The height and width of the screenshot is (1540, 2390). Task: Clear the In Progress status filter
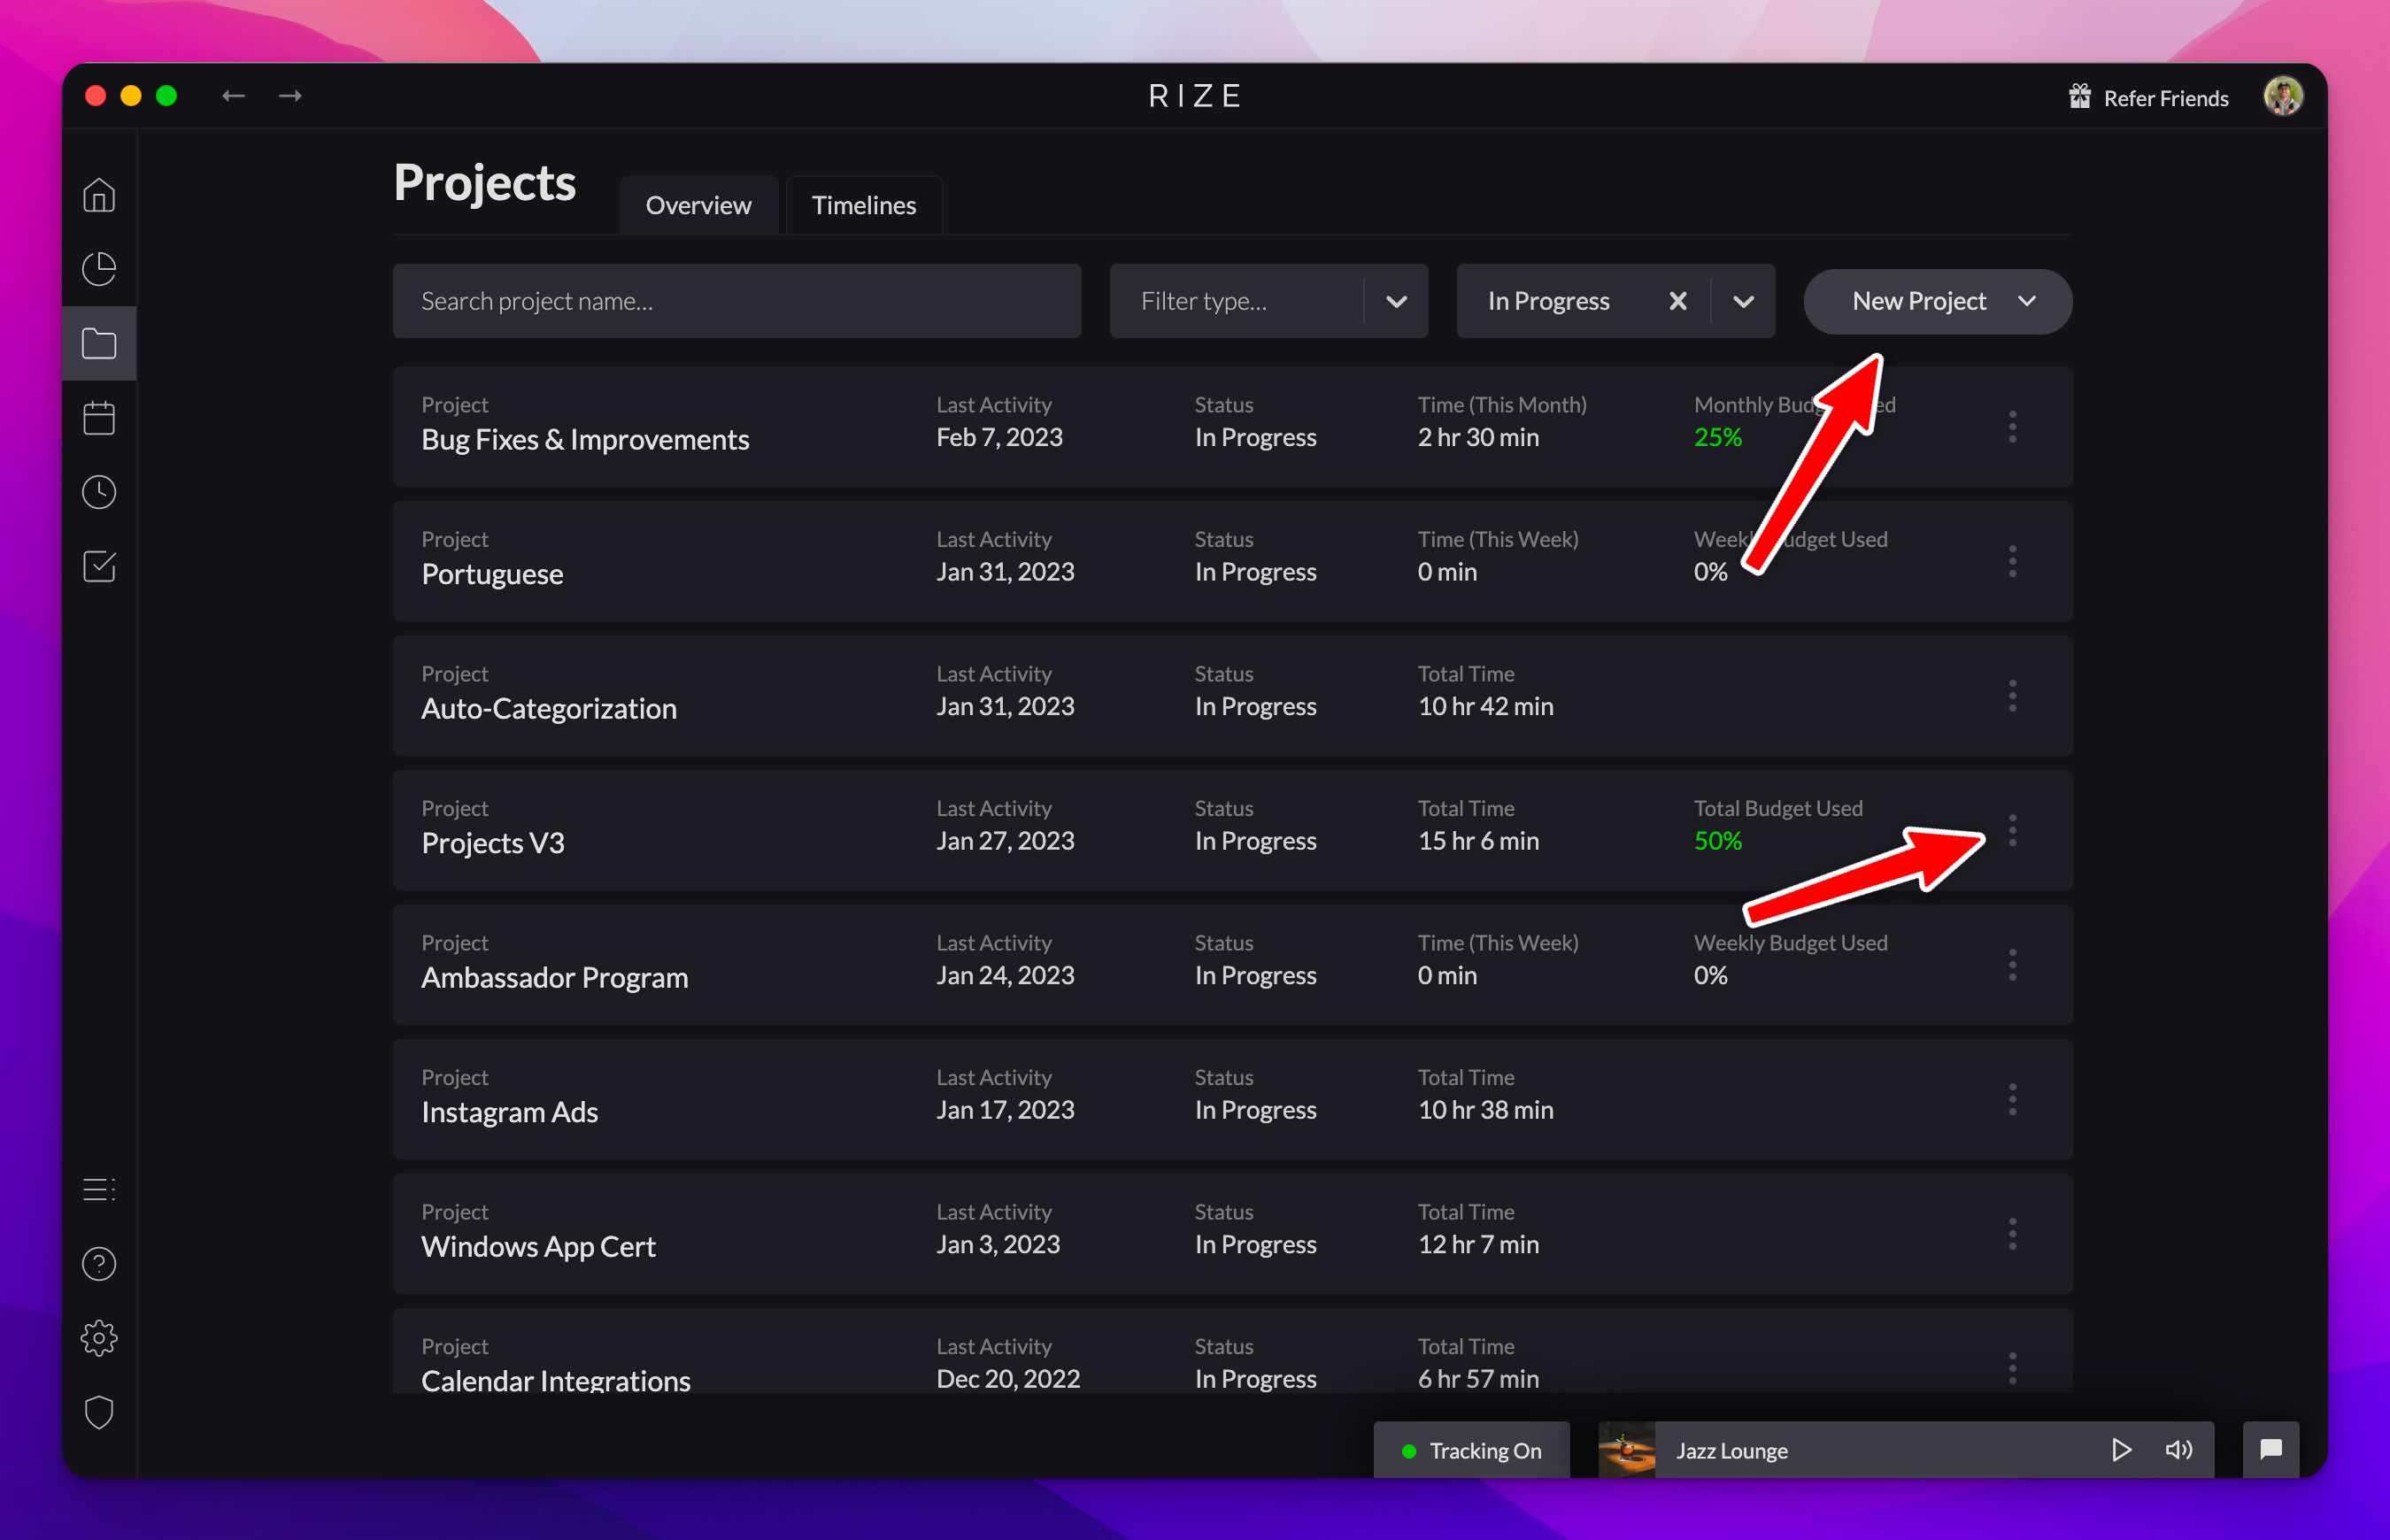click(x=1678, y=301)
